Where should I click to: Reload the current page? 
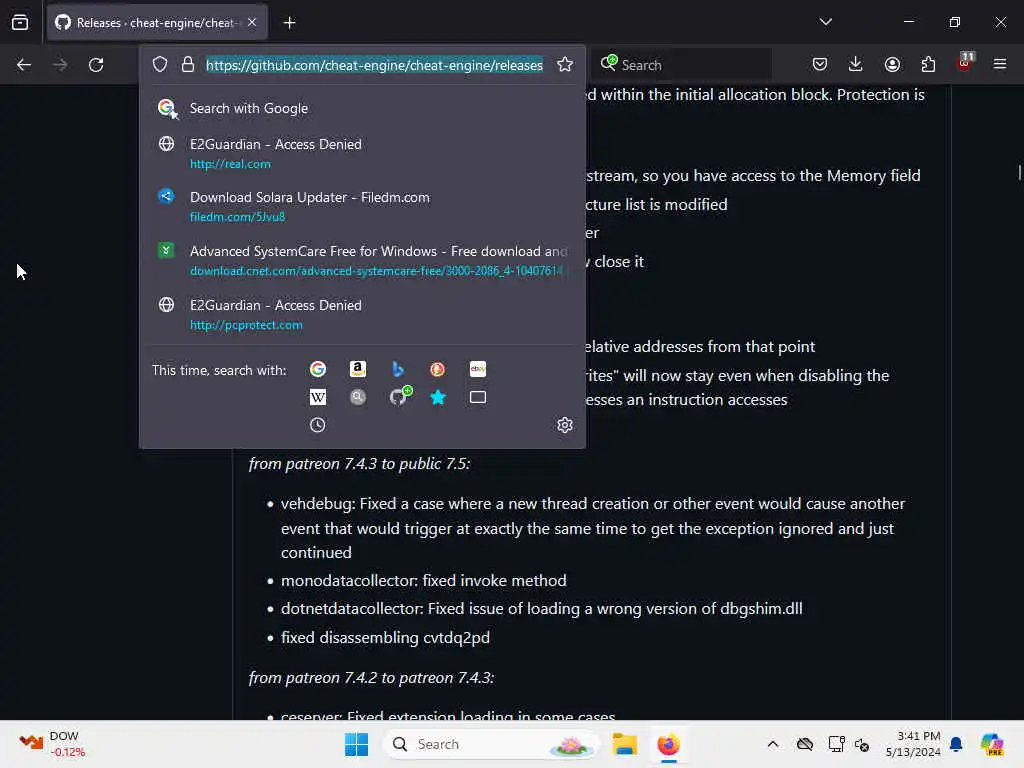point(96,65)
